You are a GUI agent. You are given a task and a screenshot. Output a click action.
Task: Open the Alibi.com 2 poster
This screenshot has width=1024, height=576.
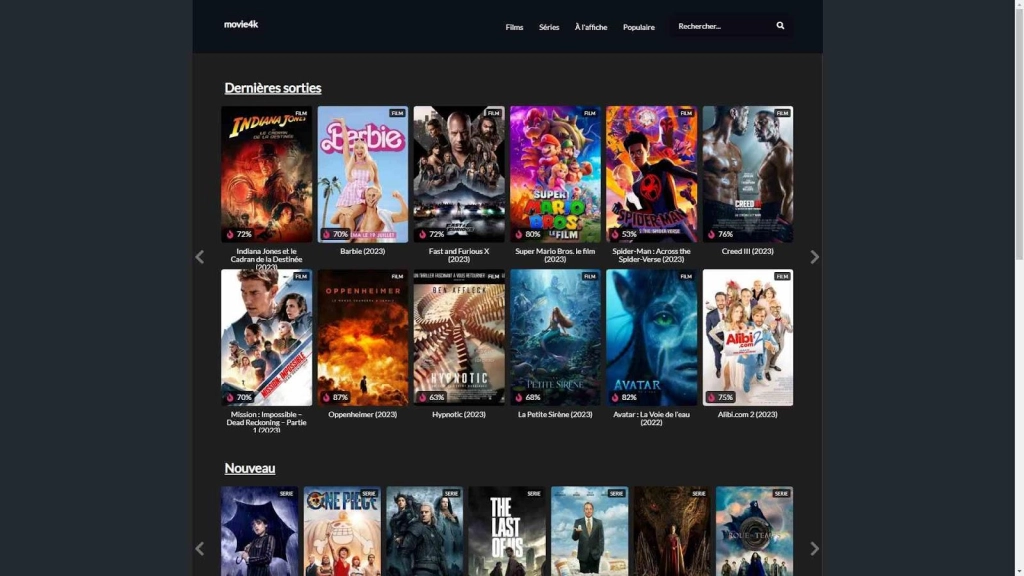pos(748,338)
